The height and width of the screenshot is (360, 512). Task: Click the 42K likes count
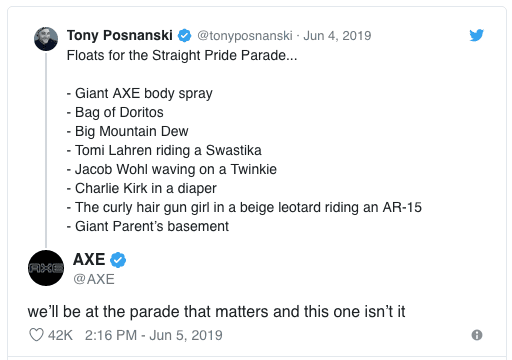[x=60, y=335]
